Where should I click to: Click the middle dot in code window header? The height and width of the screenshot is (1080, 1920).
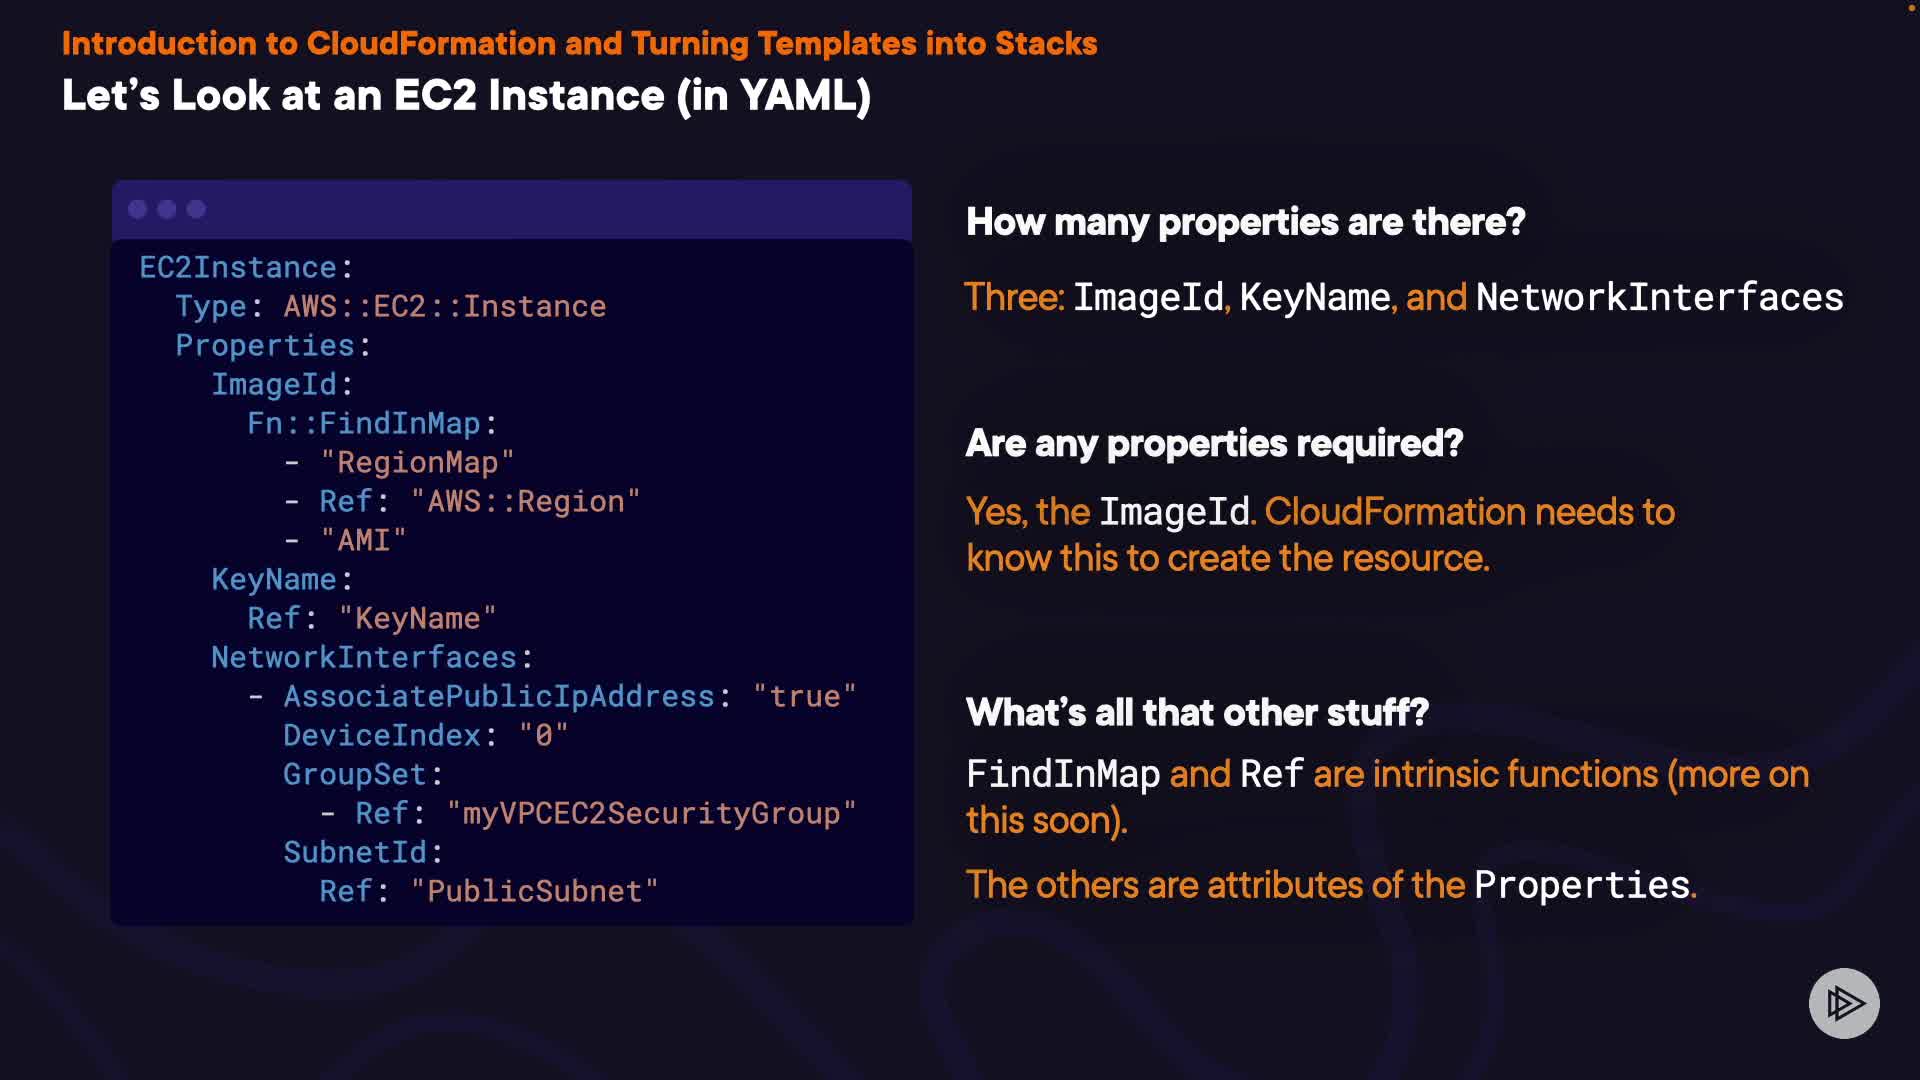[x=167, y=209]
